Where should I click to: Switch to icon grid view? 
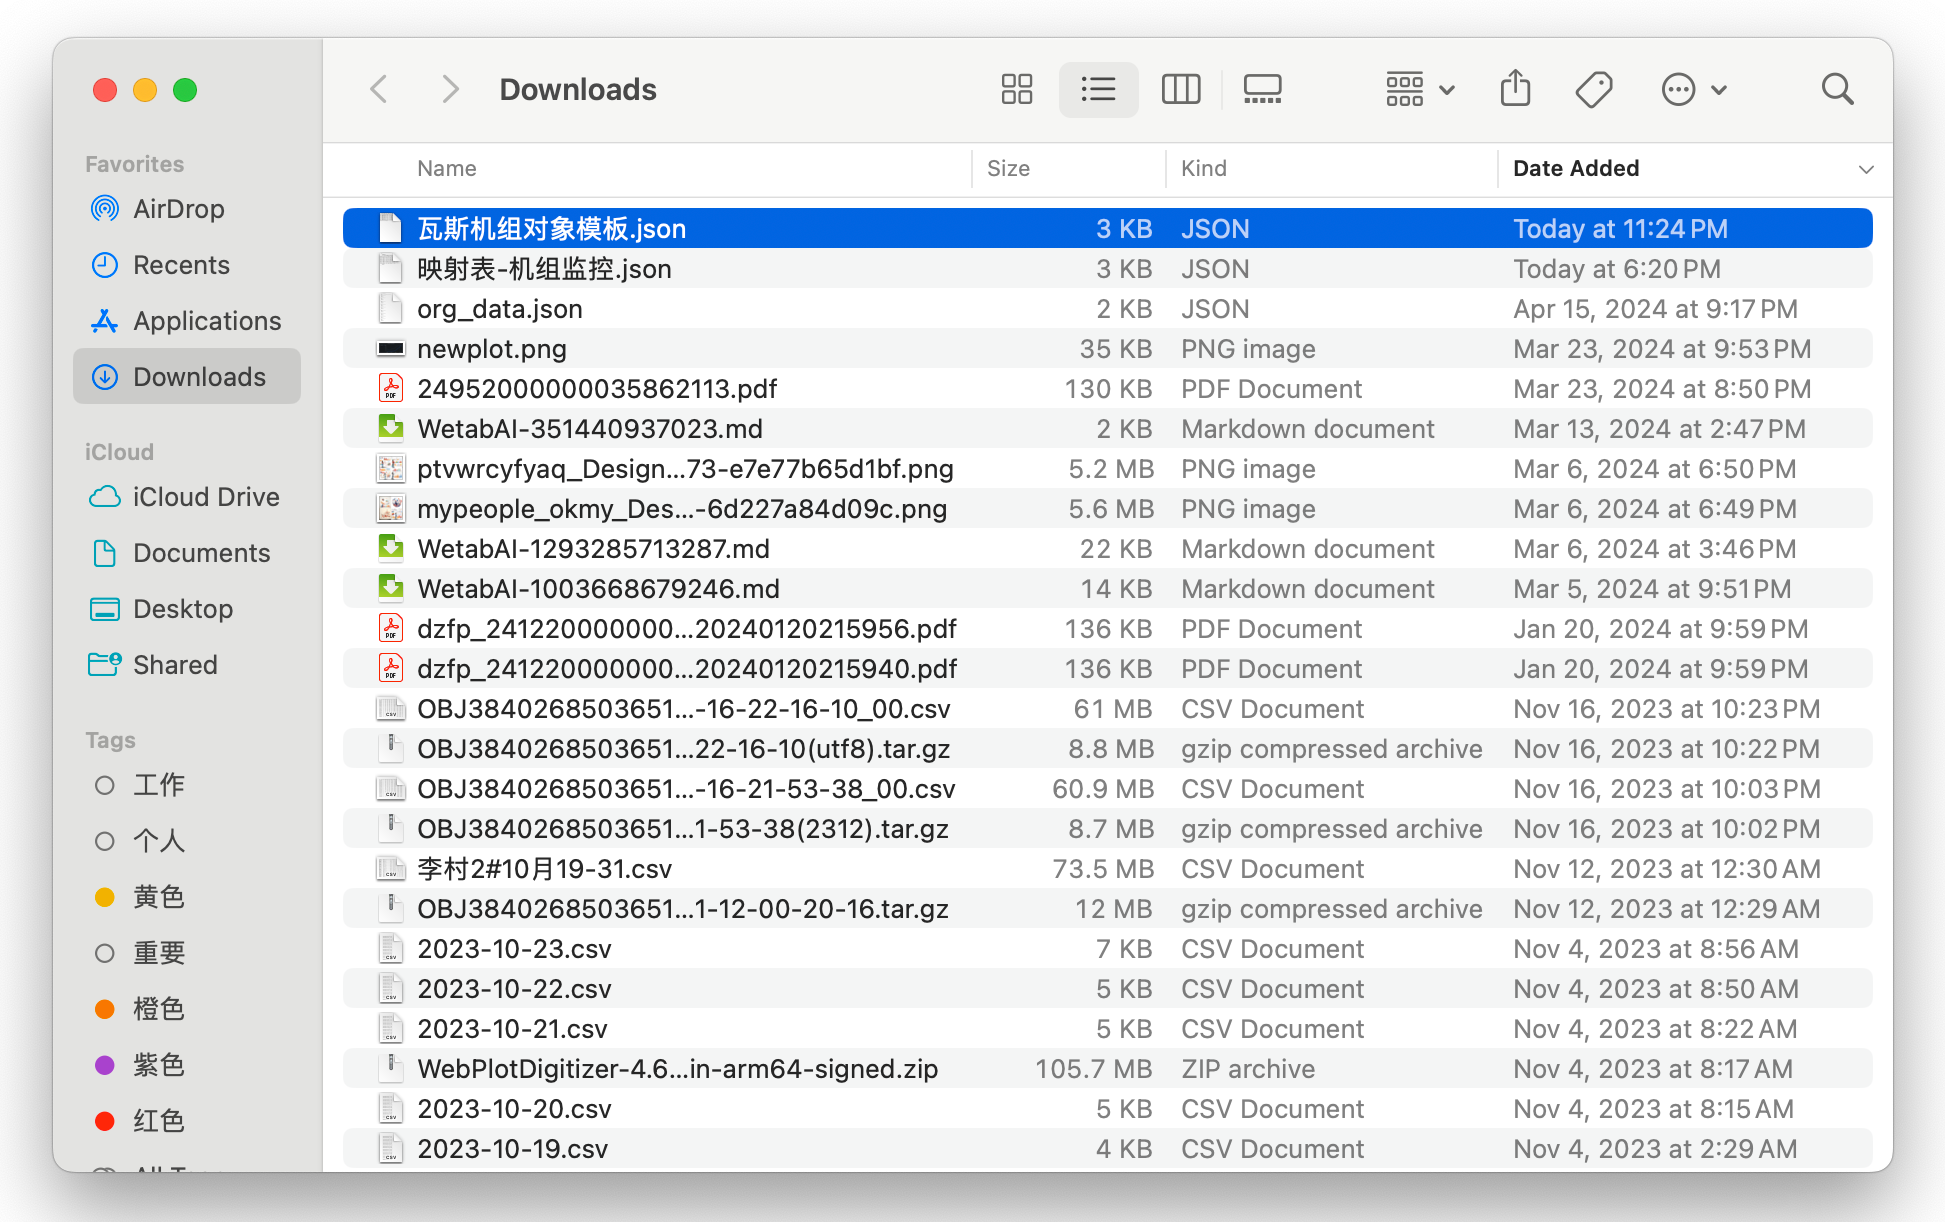1016,90
